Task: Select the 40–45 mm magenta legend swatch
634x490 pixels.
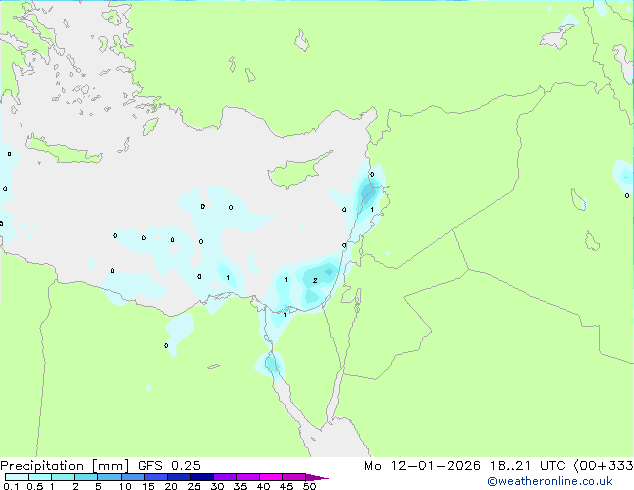Action: [x=270, y=477]
